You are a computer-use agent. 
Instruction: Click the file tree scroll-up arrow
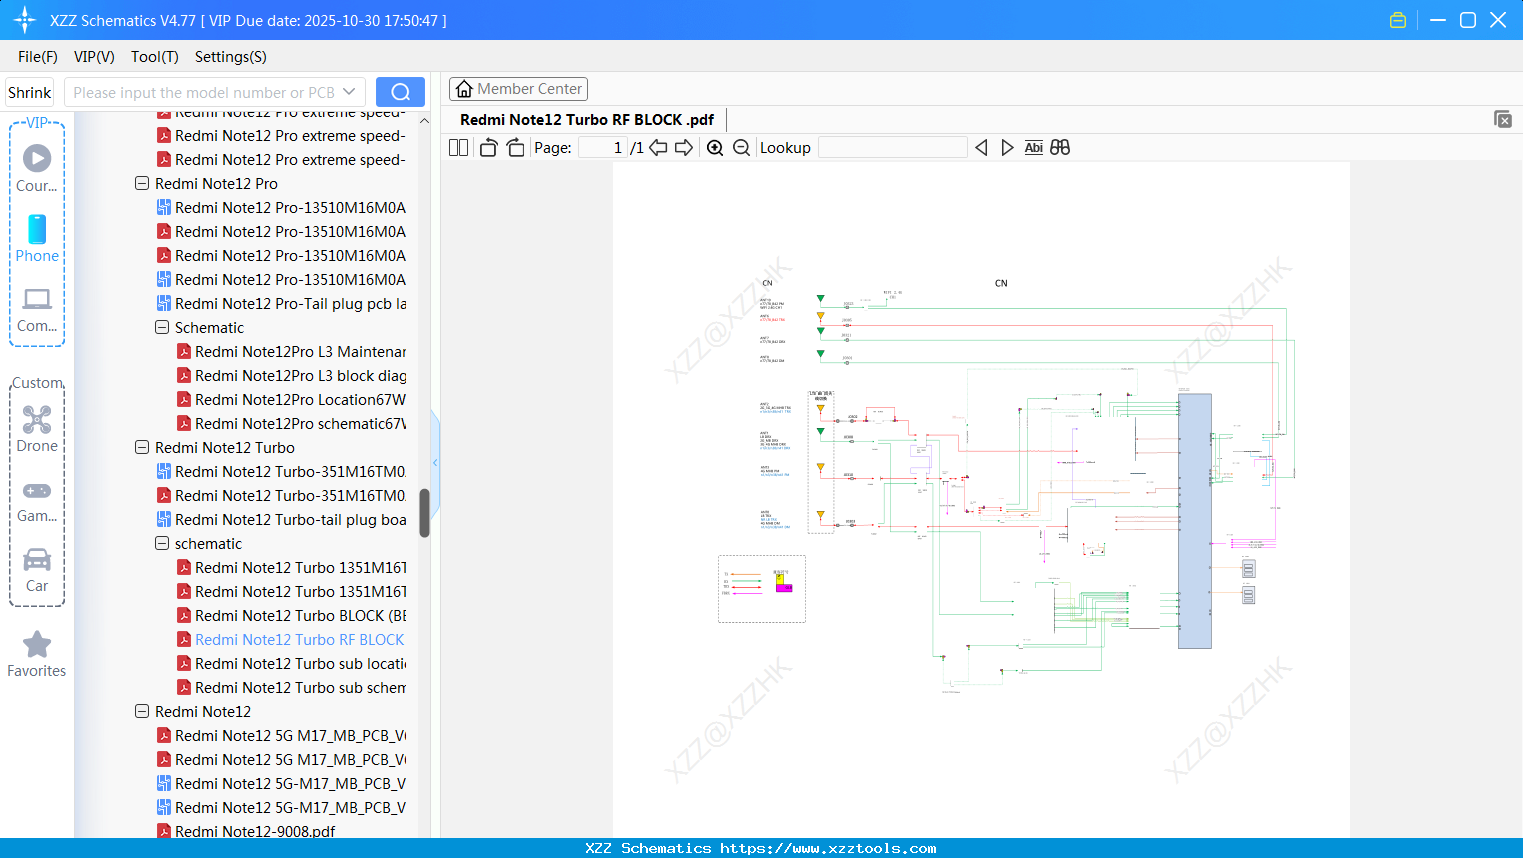coord(424,121)
